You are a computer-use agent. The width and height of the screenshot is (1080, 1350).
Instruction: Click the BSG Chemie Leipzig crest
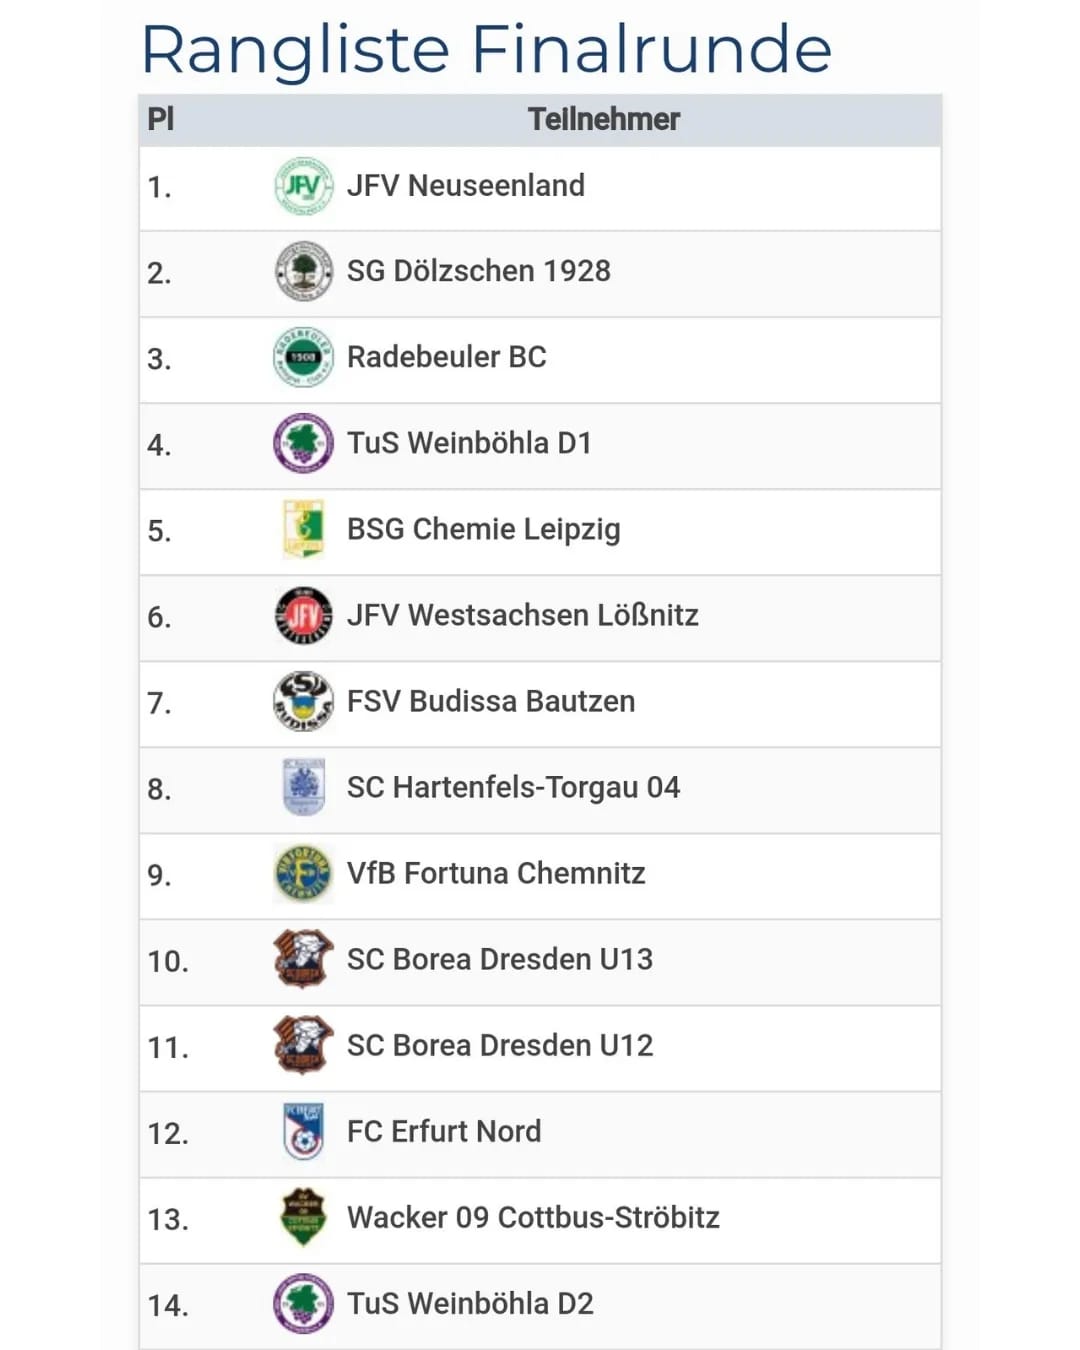[303, 530]
